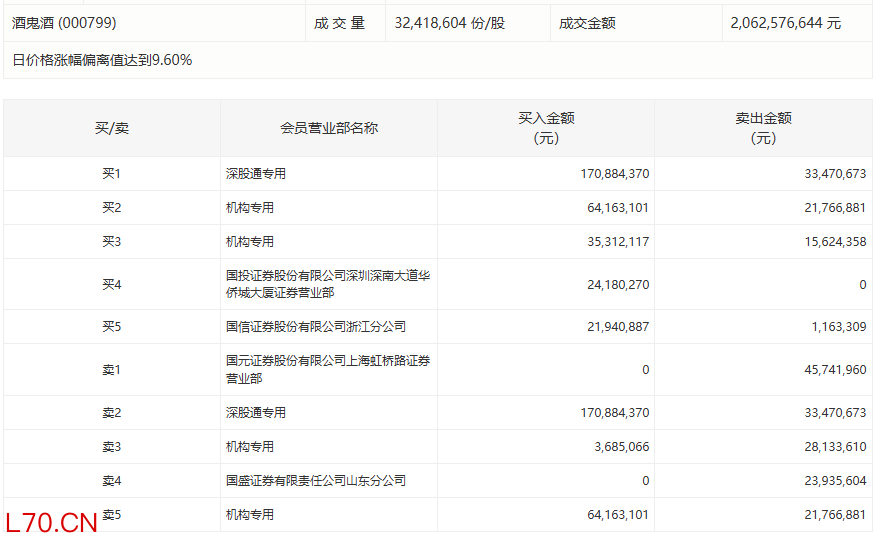Select buy amount 35,312,117 in 买3 row
This screenshot has height=543, width=879.
pyautogui.click(x=618, y=242)
